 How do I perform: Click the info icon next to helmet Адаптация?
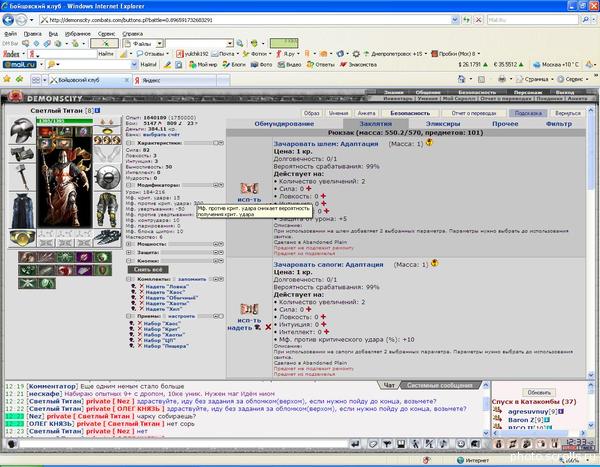(x=429, y=142)
